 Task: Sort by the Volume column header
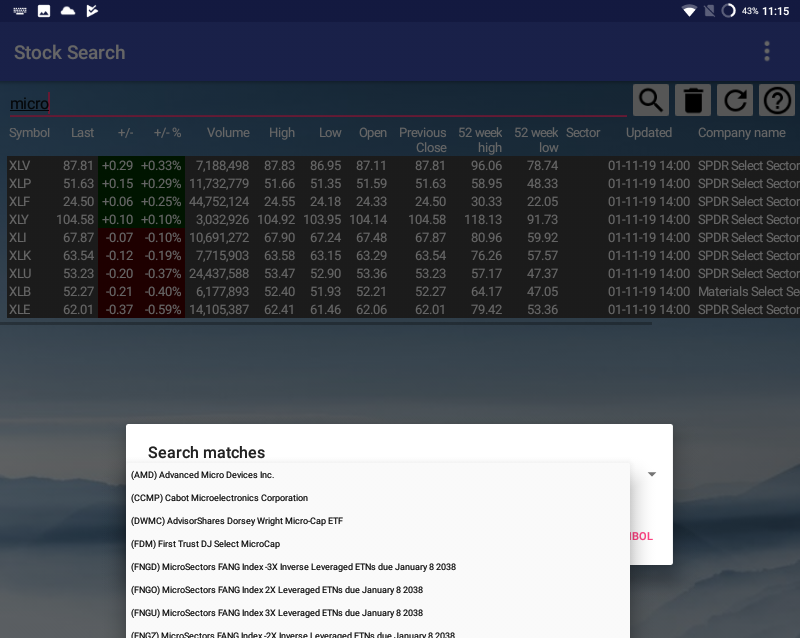[228, 133]
